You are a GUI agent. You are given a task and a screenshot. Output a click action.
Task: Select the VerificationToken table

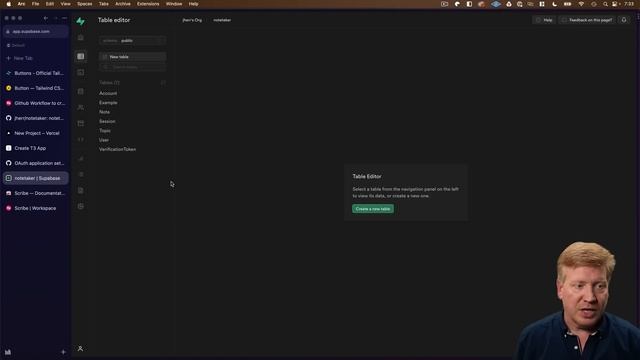pyautogui.click(x=118, y=149)
